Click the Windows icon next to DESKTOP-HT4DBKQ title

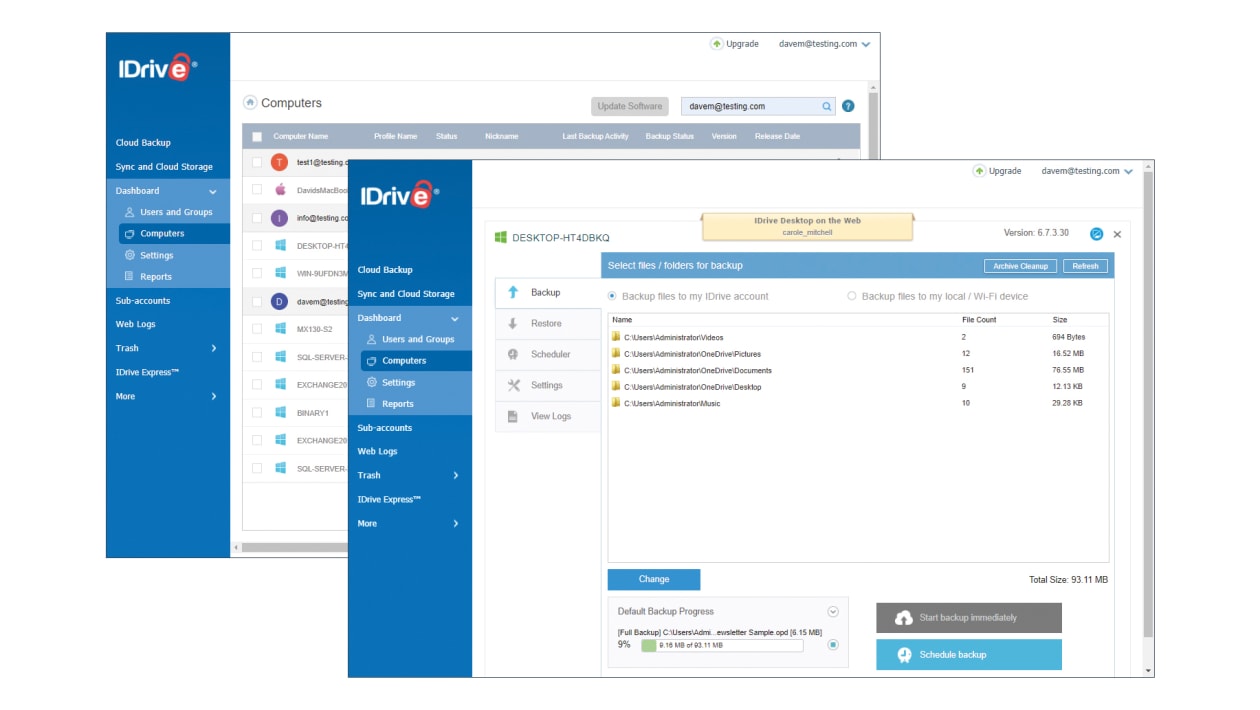501,237
